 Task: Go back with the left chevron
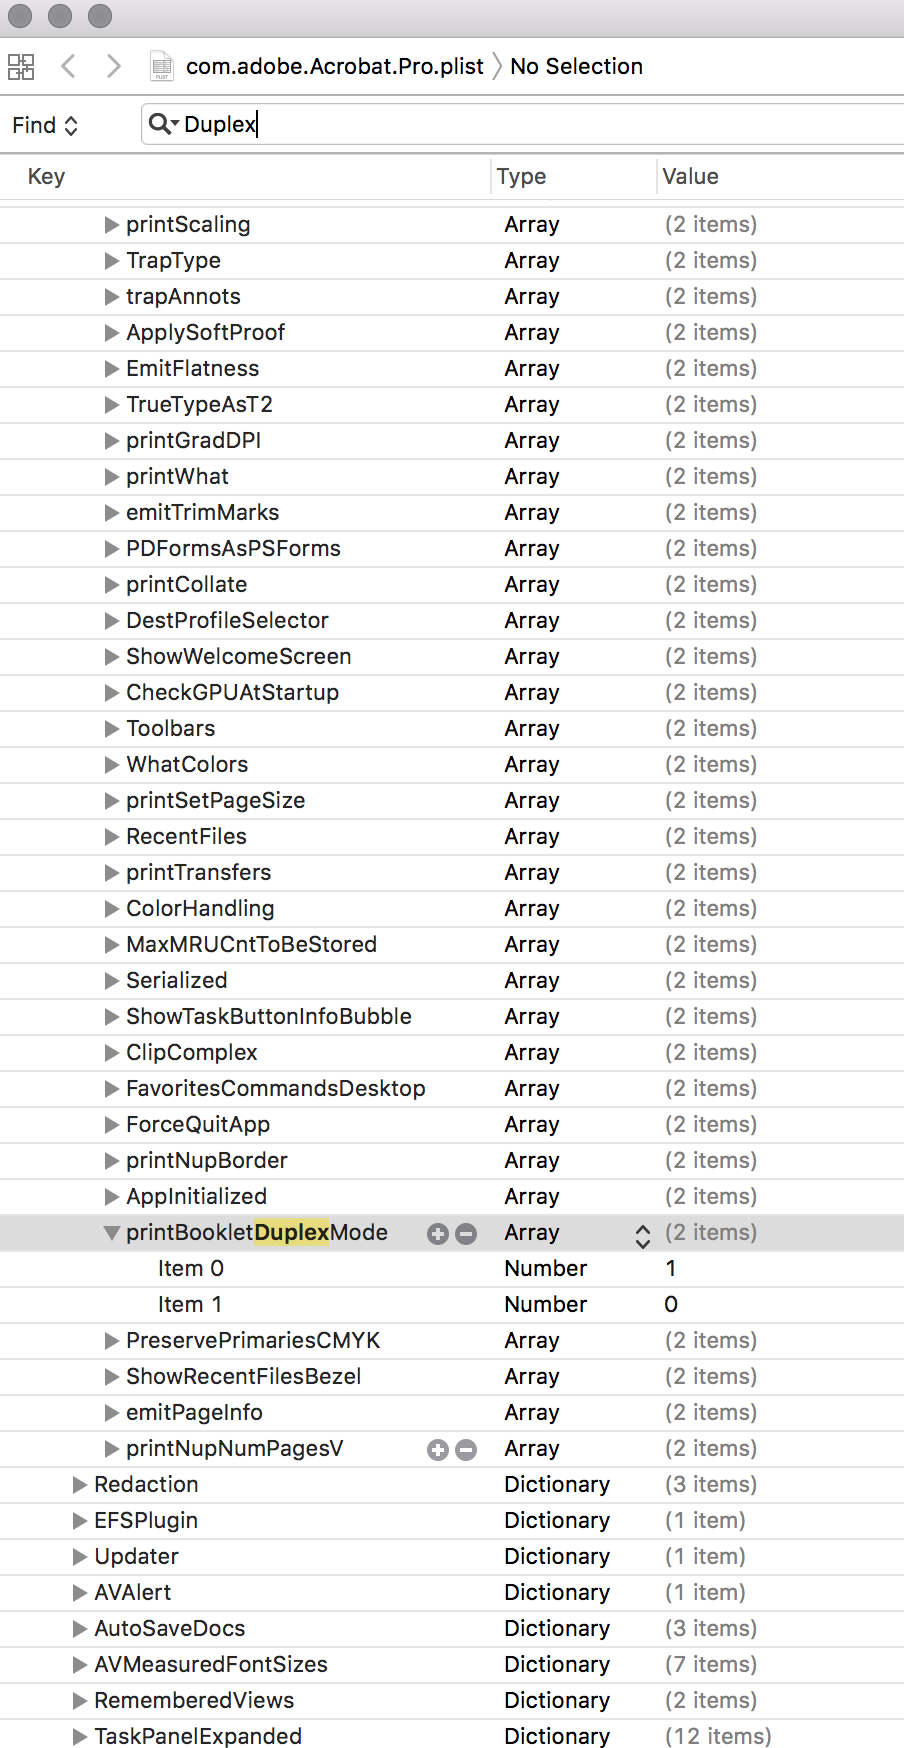pyautogui.click(x=68, y=67)
